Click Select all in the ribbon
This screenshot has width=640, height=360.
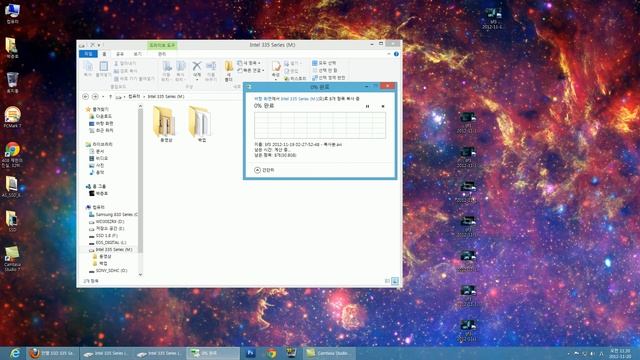click(324, 63)
